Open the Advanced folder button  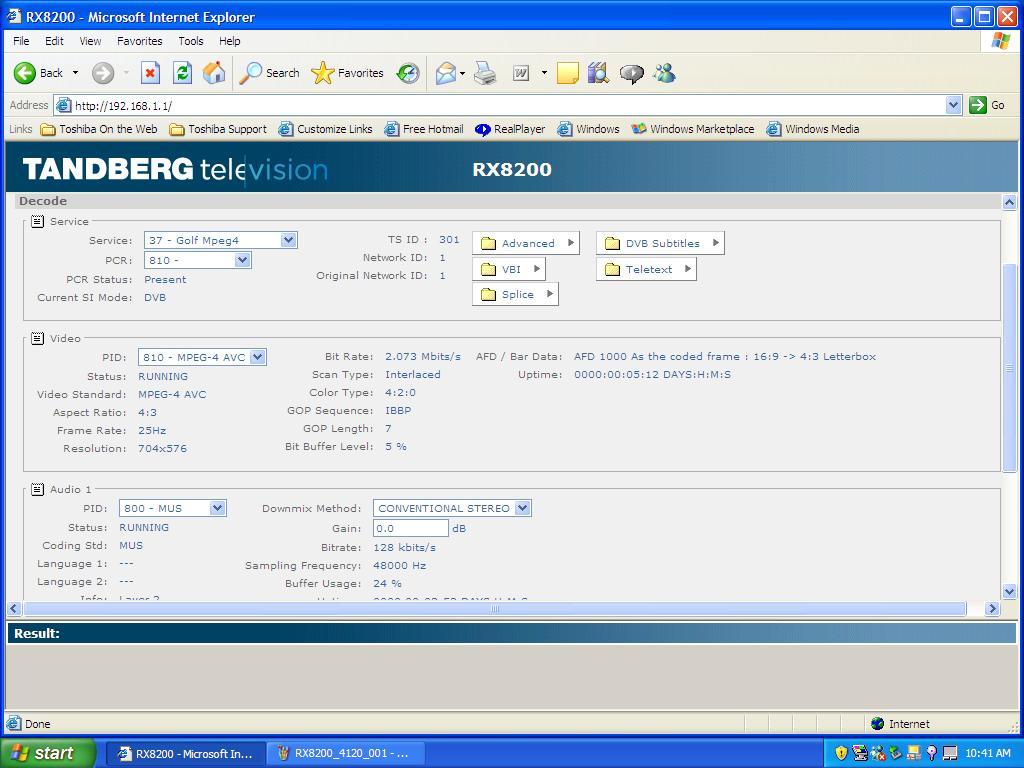coord(526,243)
